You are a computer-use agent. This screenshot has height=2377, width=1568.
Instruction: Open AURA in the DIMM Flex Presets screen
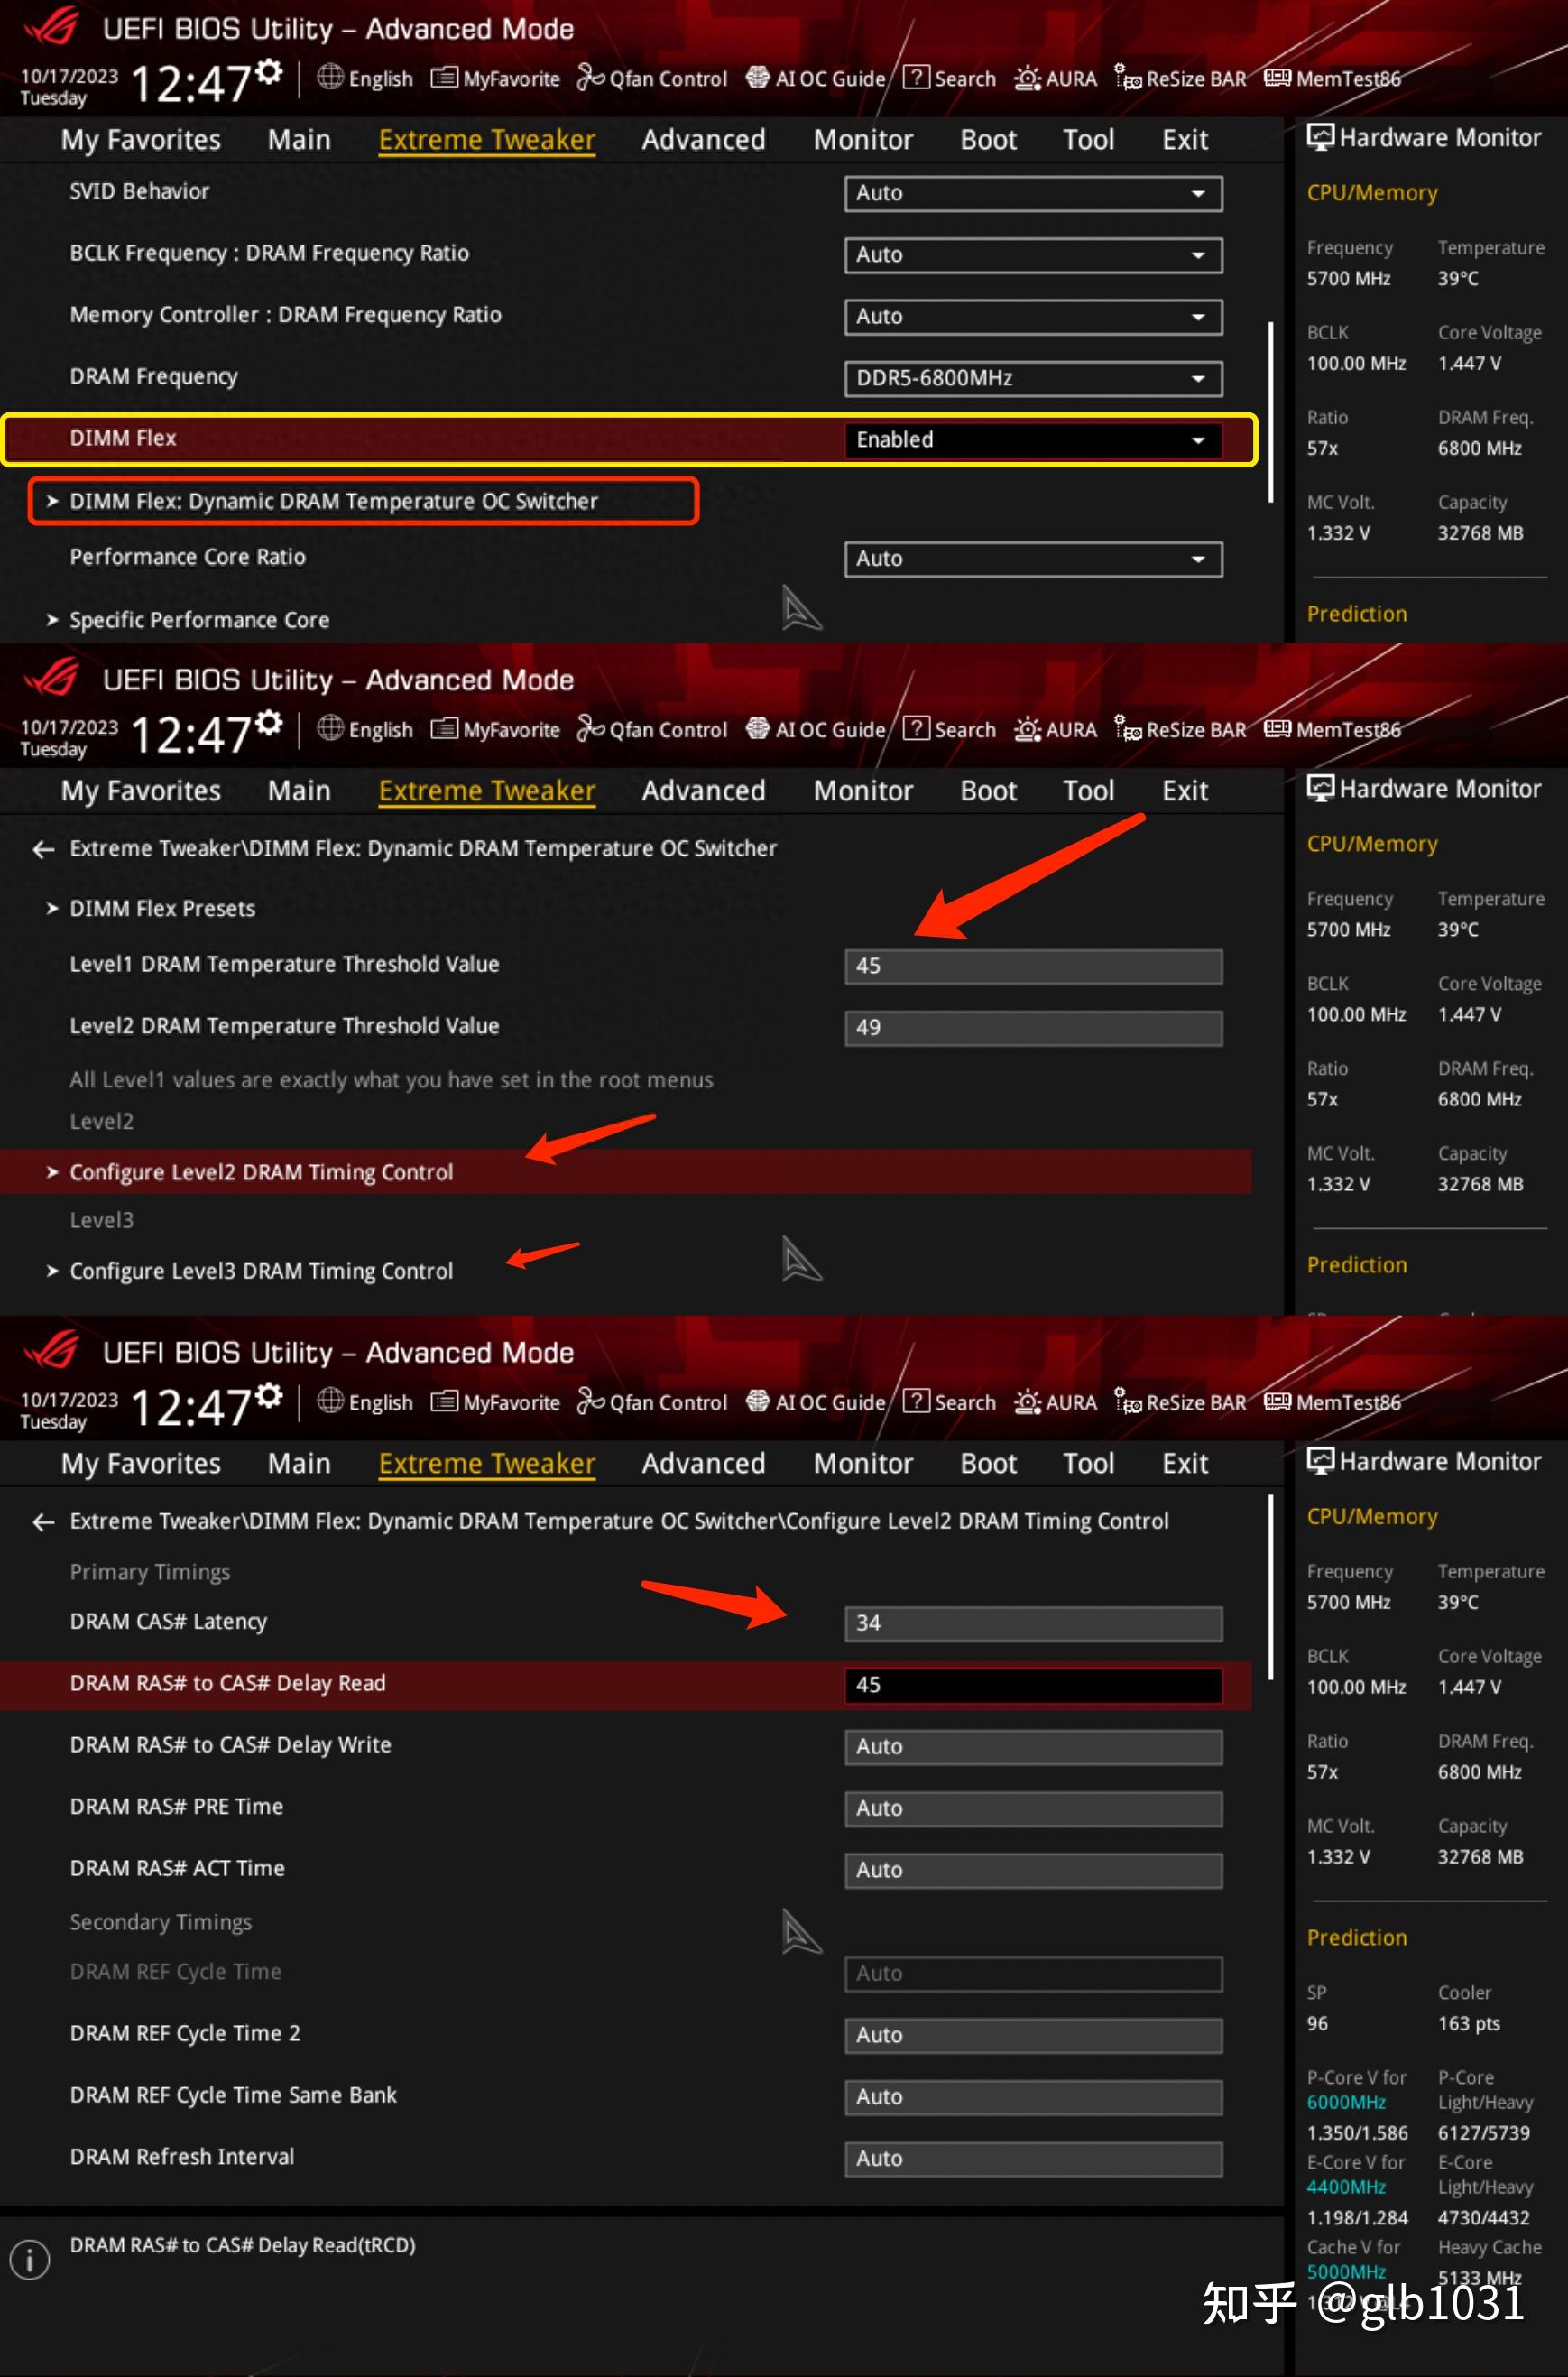[1055, 729]
